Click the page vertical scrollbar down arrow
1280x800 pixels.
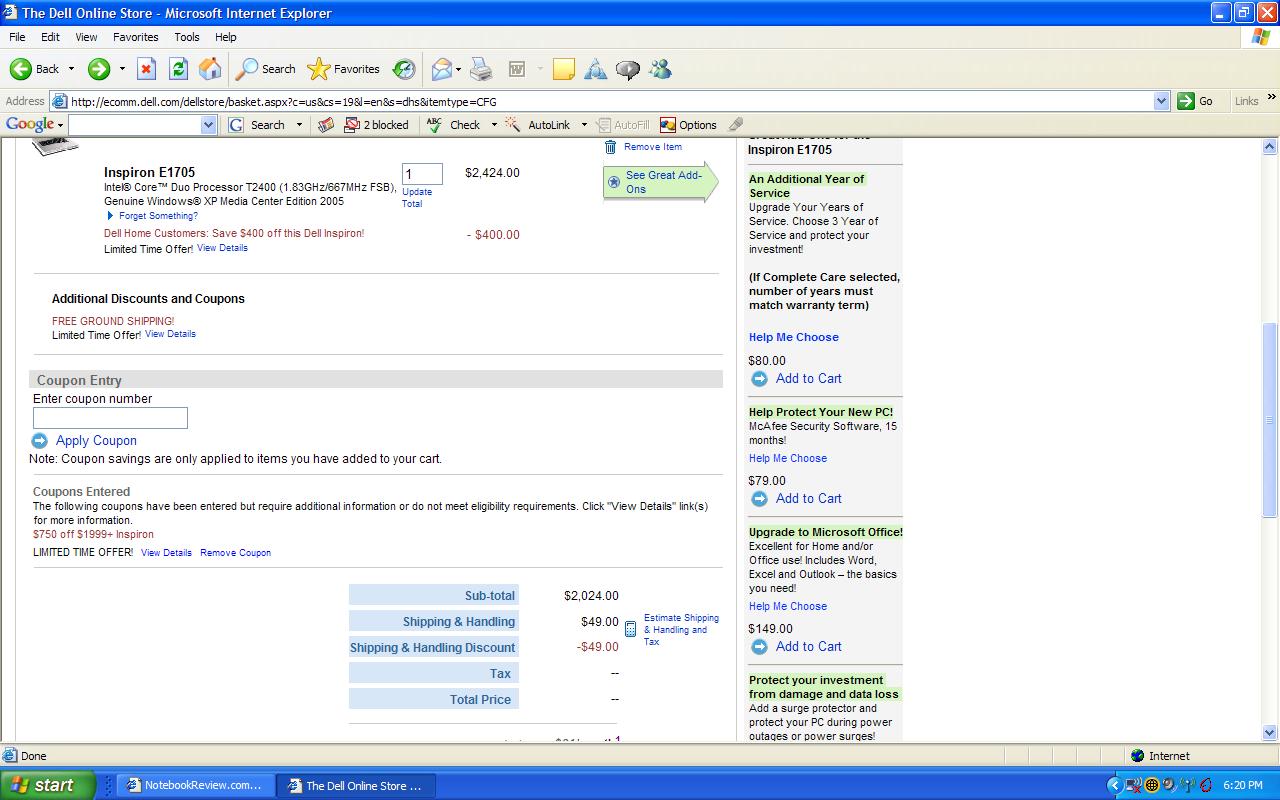[x=1270, y=732]
